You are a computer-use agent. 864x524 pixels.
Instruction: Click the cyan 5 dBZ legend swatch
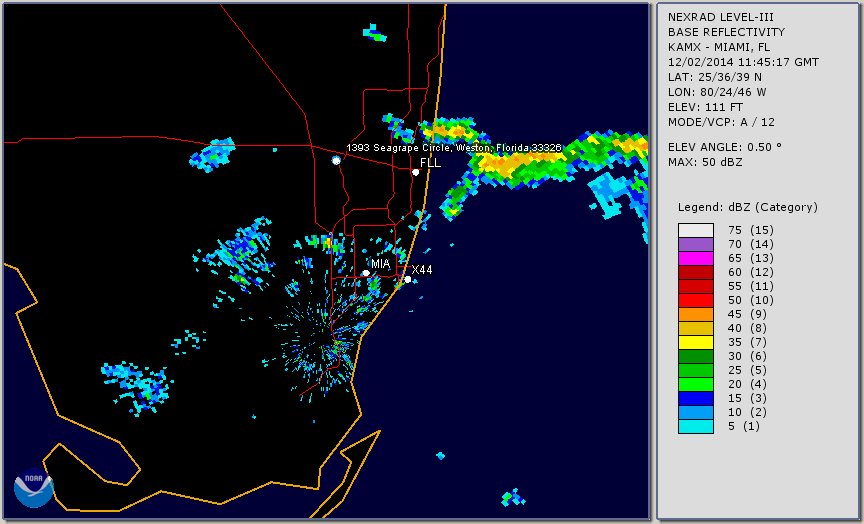(696, 426)
